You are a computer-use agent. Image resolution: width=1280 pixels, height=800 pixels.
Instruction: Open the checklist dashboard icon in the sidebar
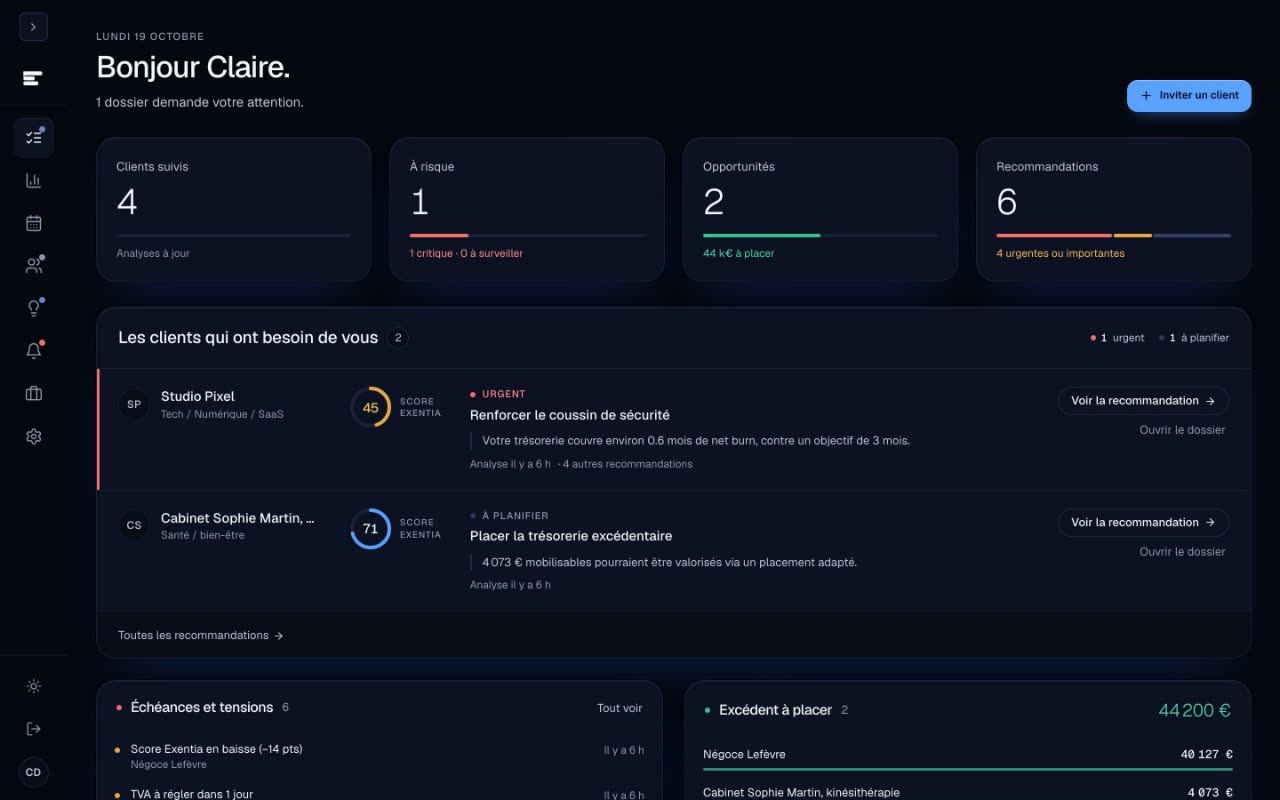click(x=33, y=138)
